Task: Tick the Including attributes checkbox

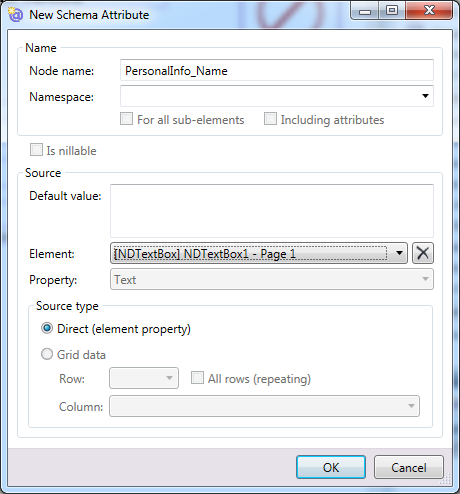Action: [270, 119]
